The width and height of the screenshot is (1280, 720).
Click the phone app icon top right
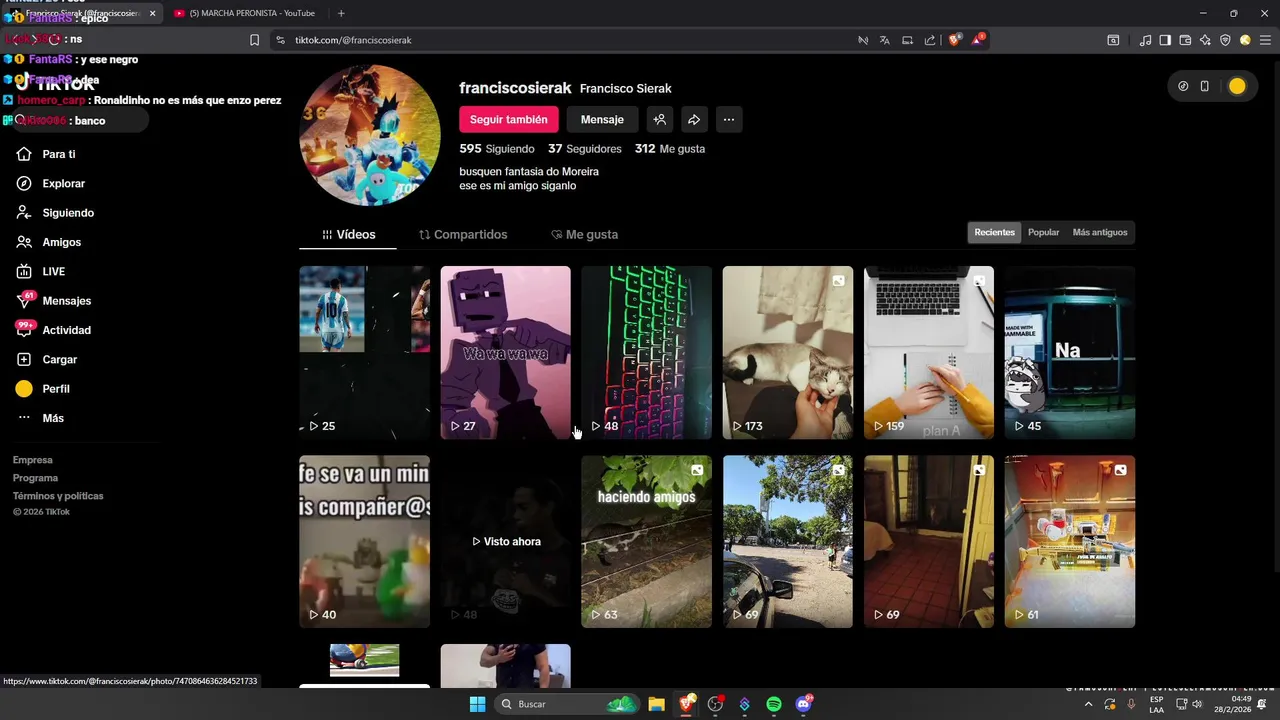click(1205, 86)
